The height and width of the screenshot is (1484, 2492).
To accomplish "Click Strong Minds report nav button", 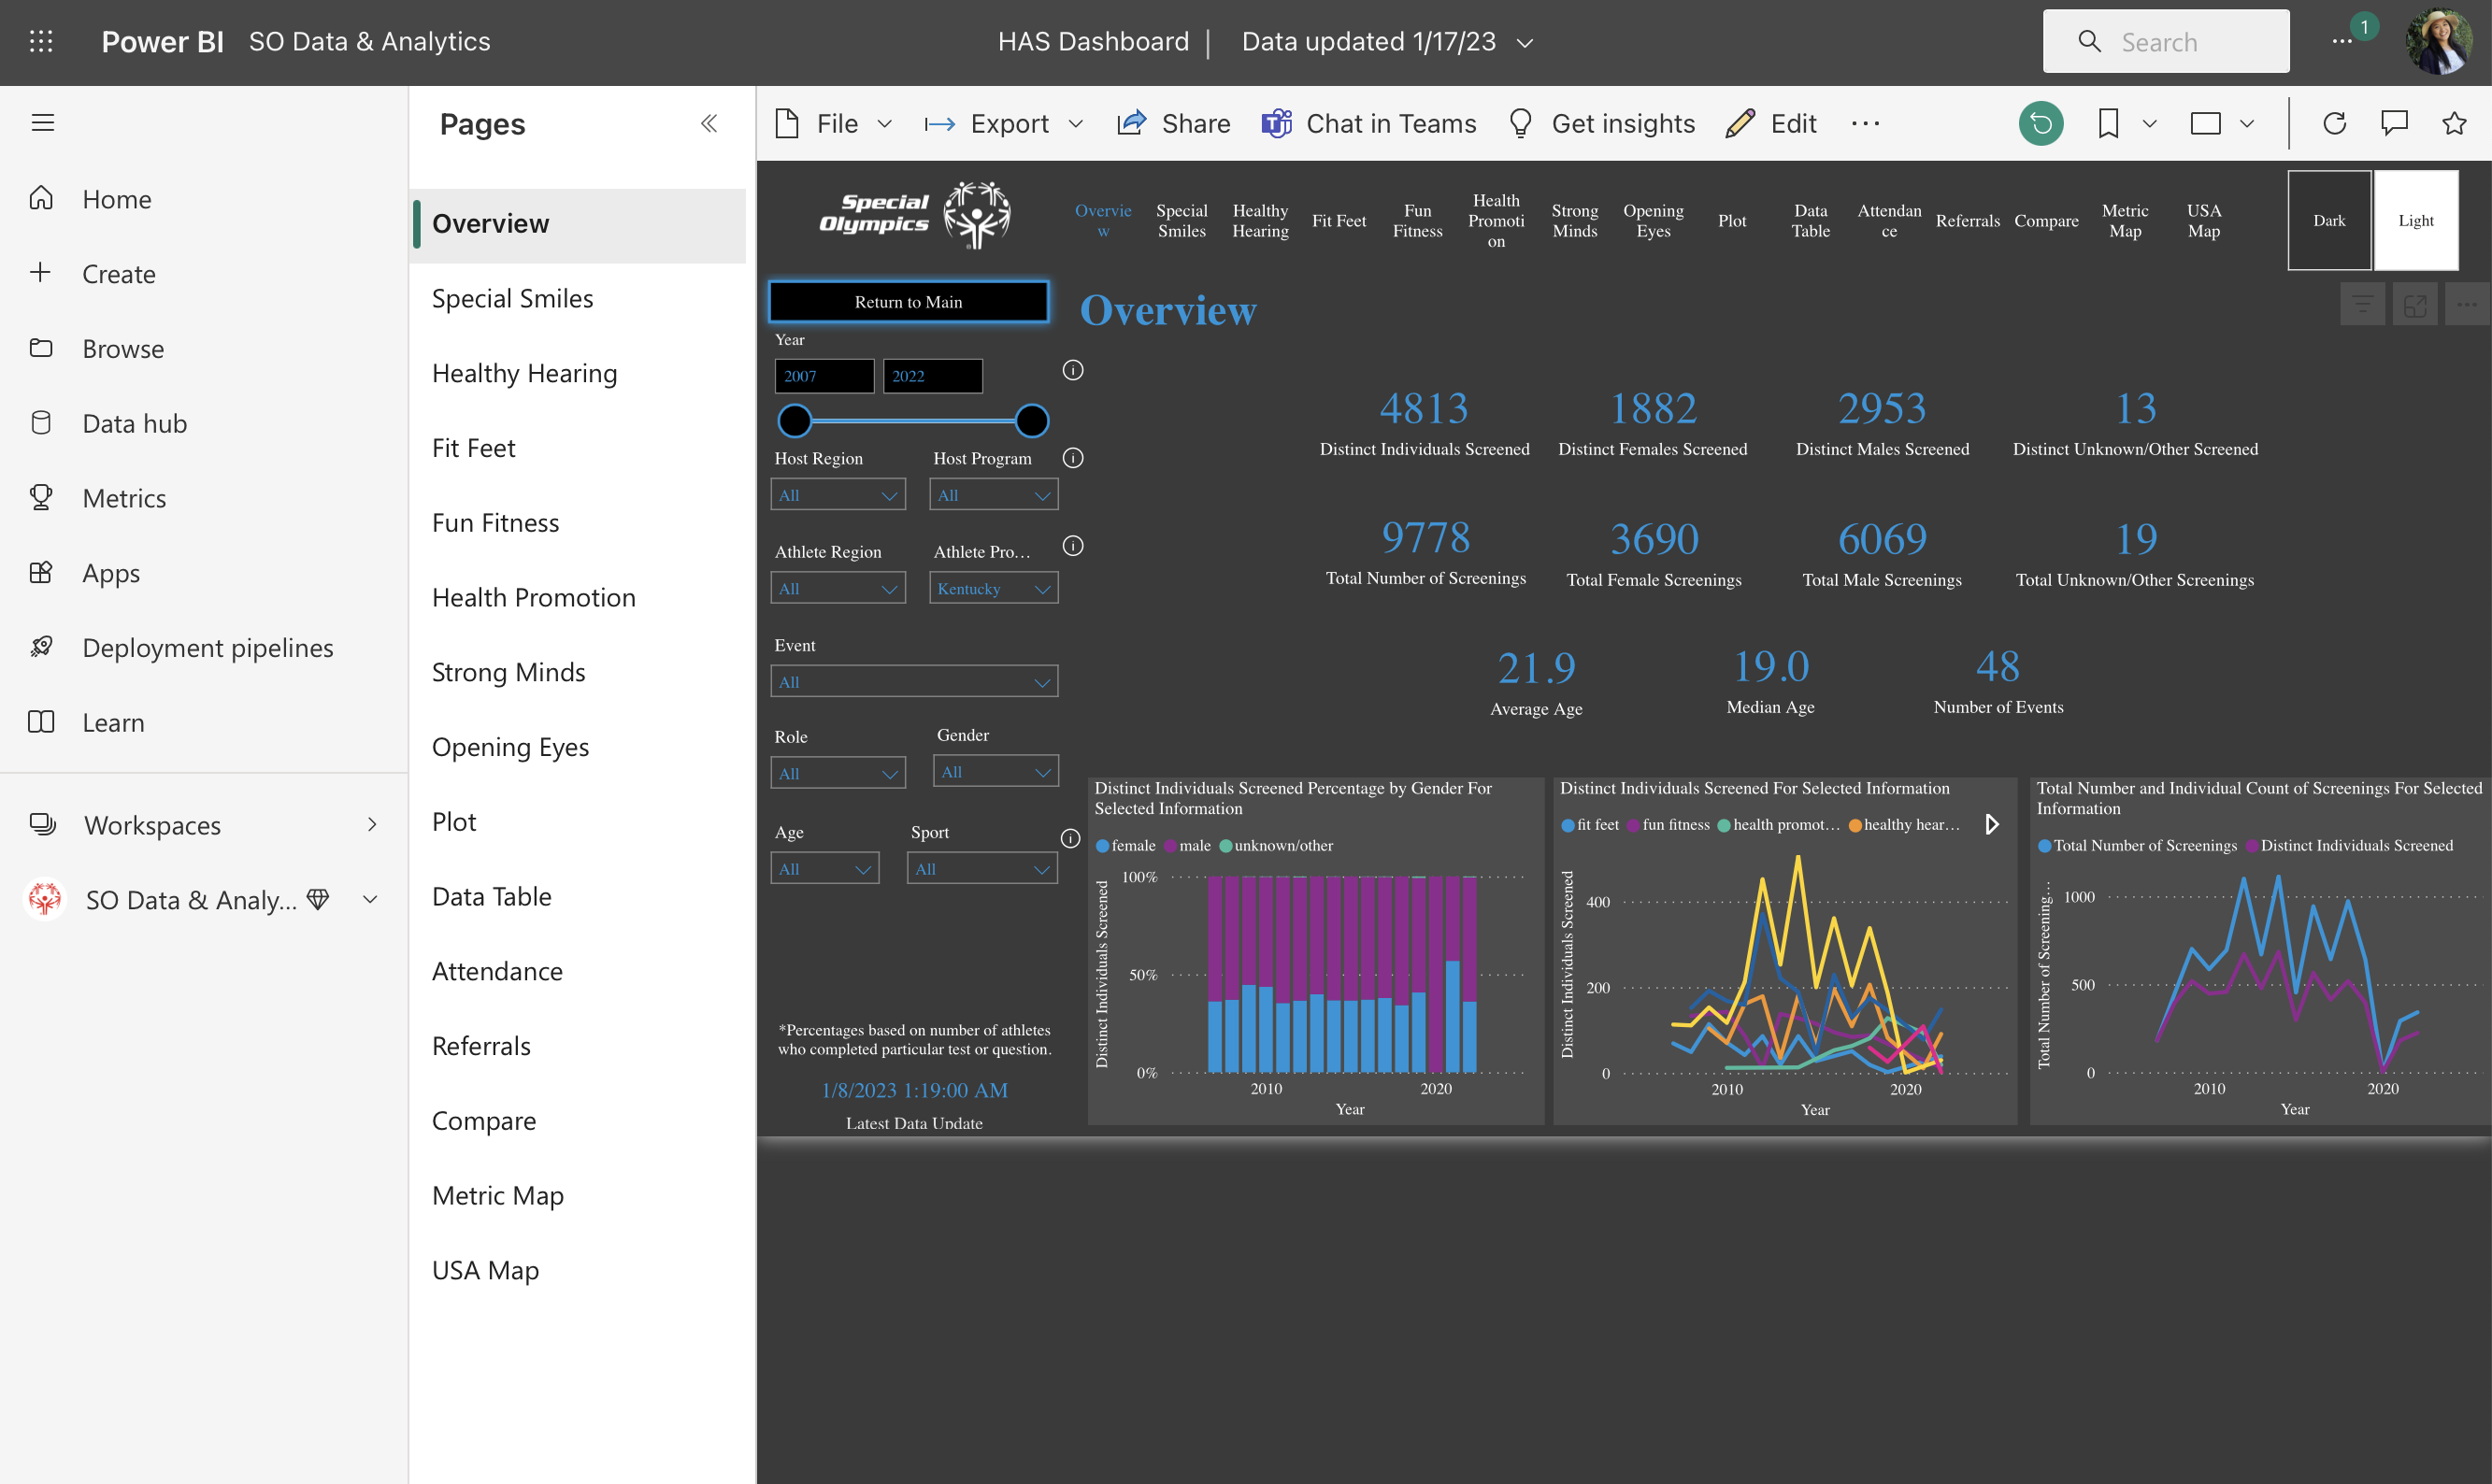I will (1574, 220).
